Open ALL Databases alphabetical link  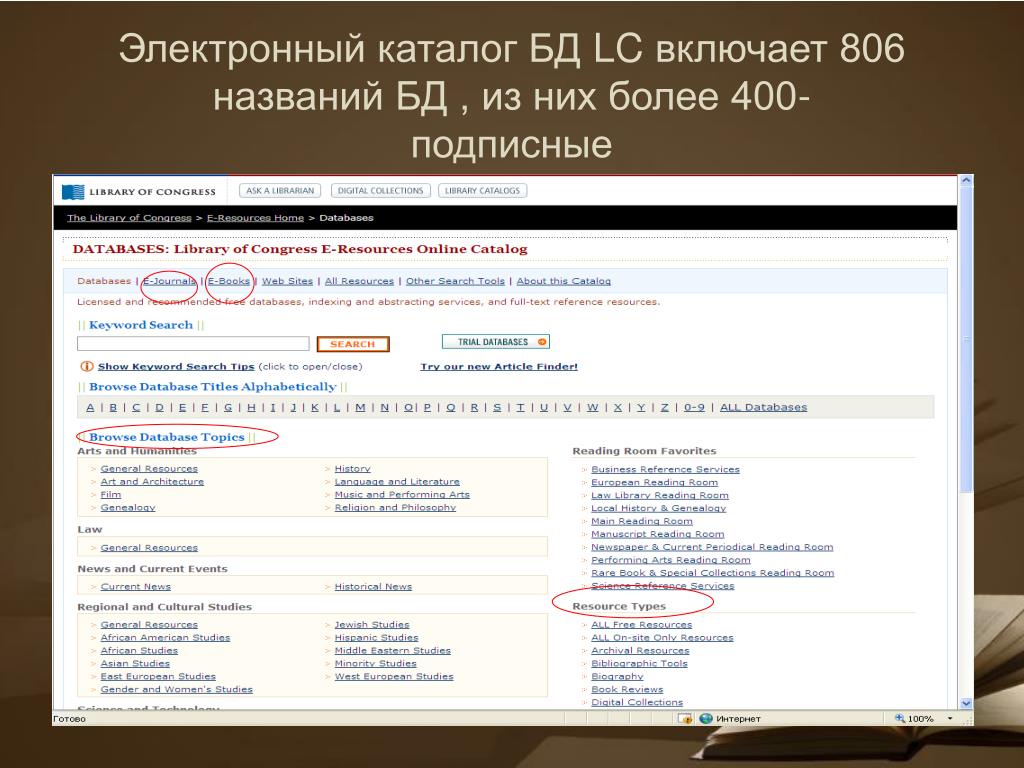point(763,407)
